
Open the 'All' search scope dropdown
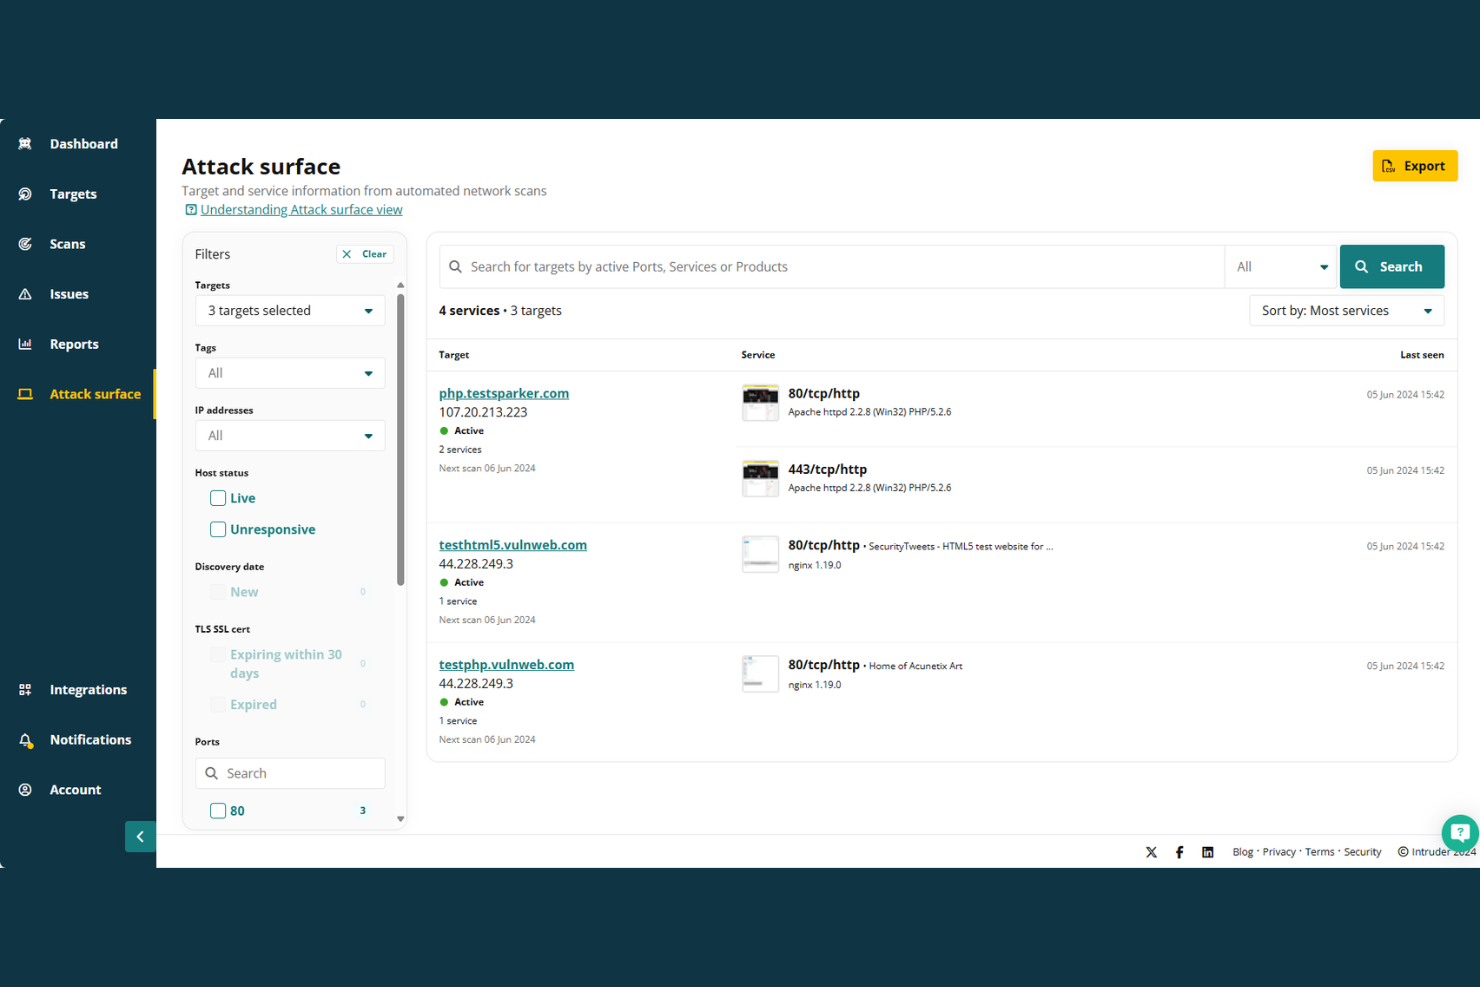coord(1281,267)
